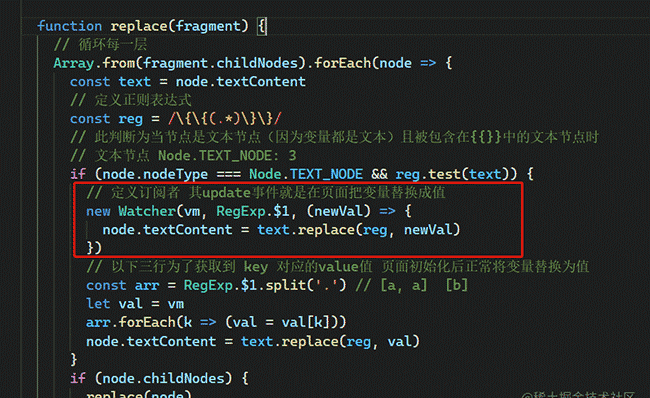
Task: Click 'node.textContent = text.replace(reg, newVal)' line
Action: pyautogui.click(x=281, y=230)
